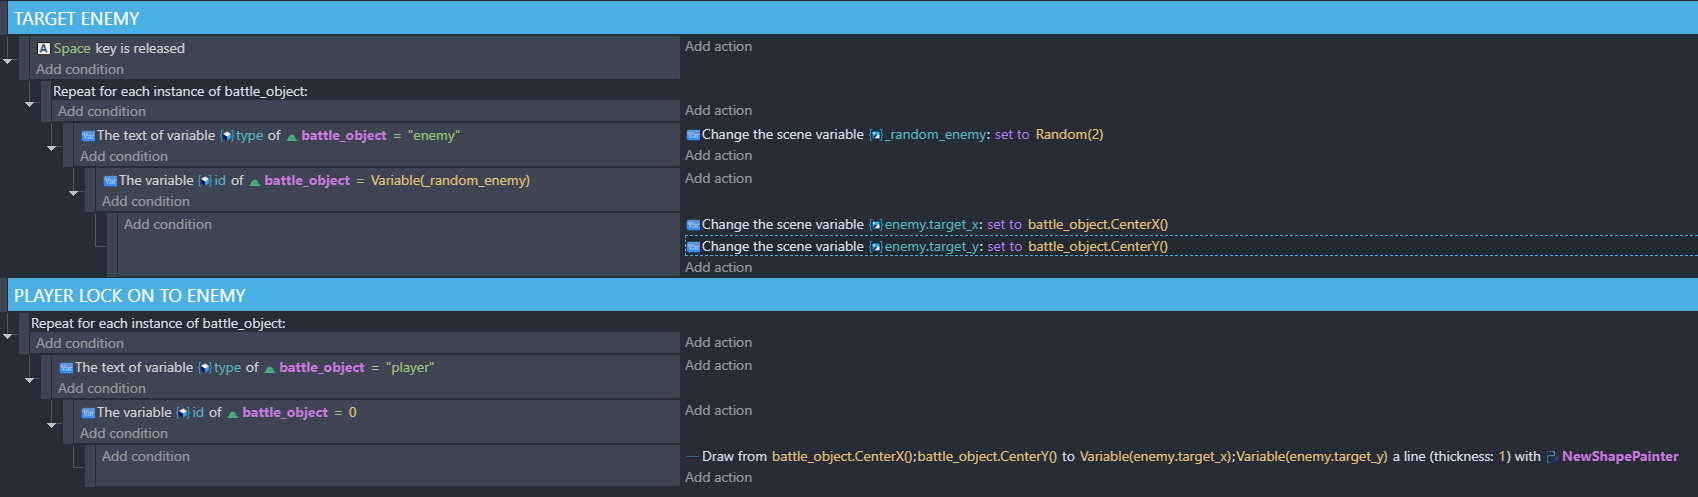The image size is (1698, 497).
Task: Click shape painter icon before NewShapePainter
Action: (x=1552, y=457)
